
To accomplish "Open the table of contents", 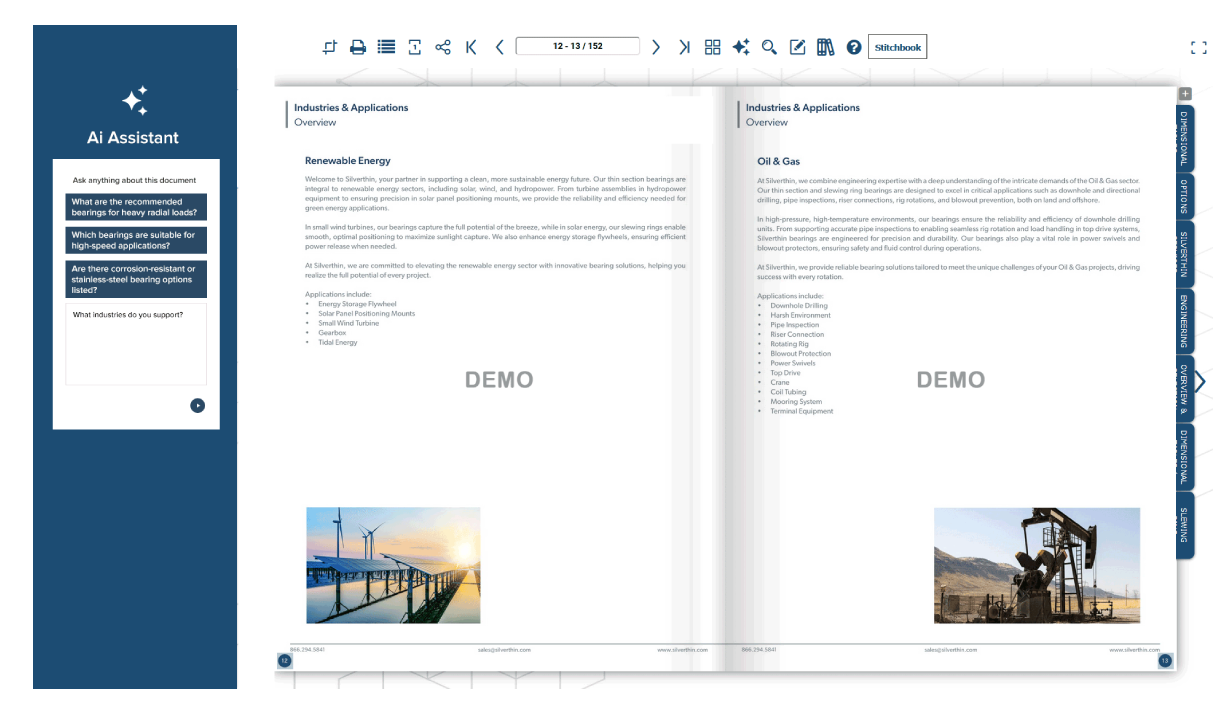I will [386, 46].
